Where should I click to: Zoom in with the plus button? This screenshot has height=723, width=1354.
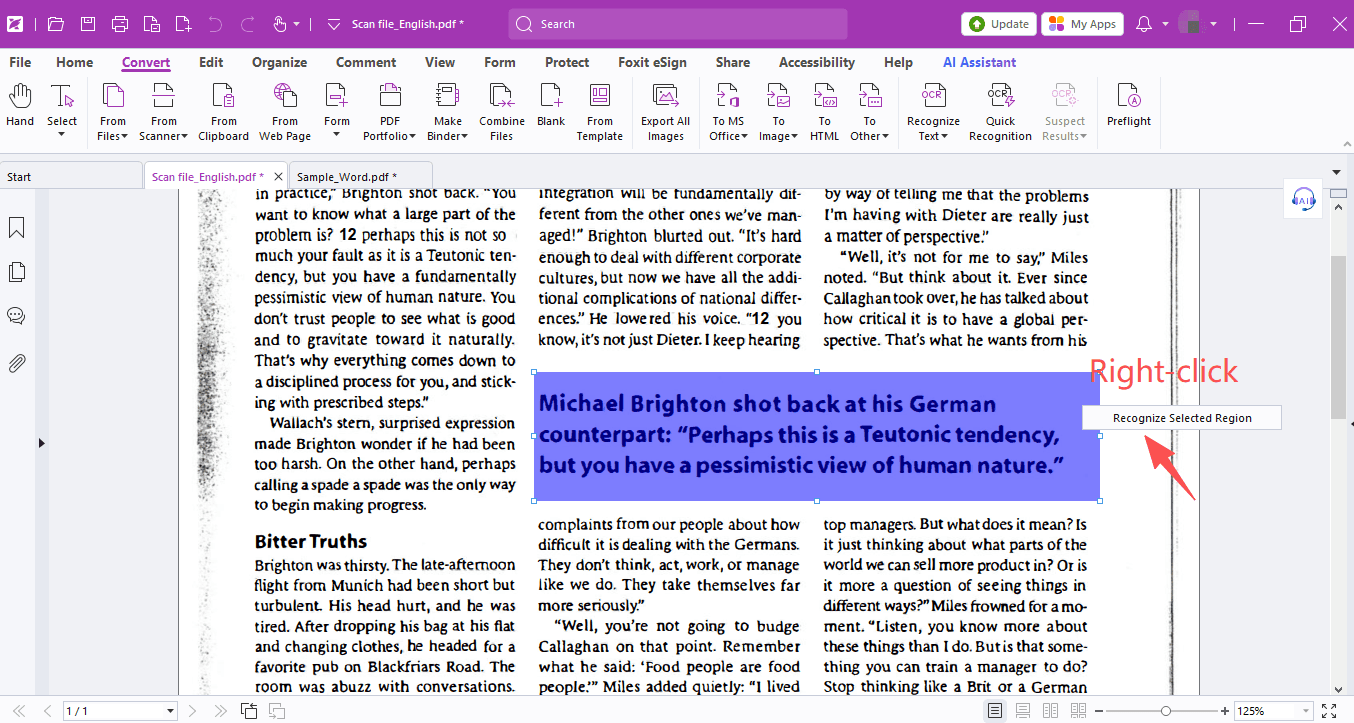point(1225,711)
